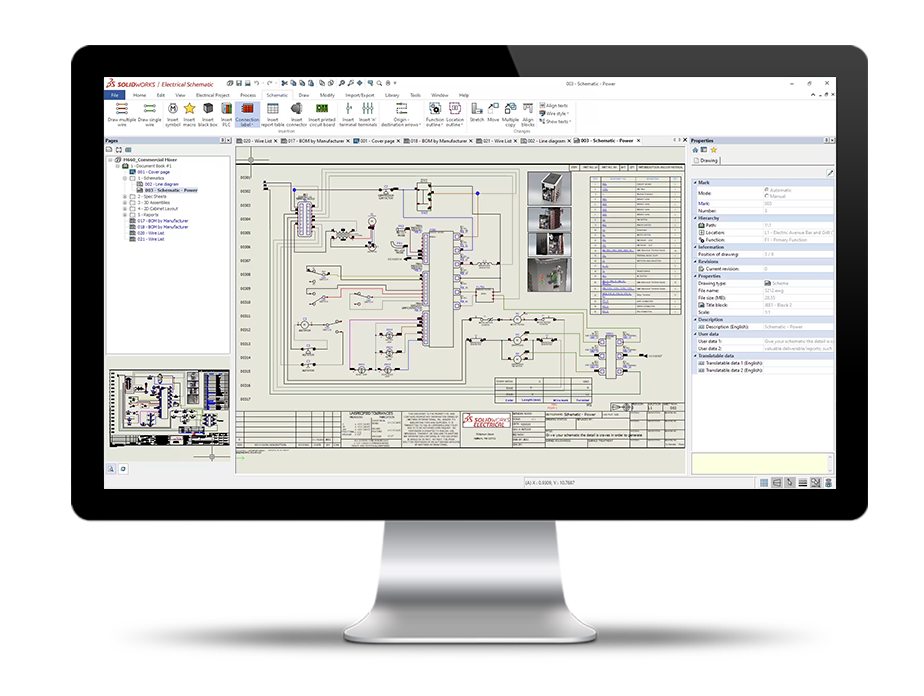
Task: Click the Cut scissors icon in quick toolbar
Action: tap(285, 84)
